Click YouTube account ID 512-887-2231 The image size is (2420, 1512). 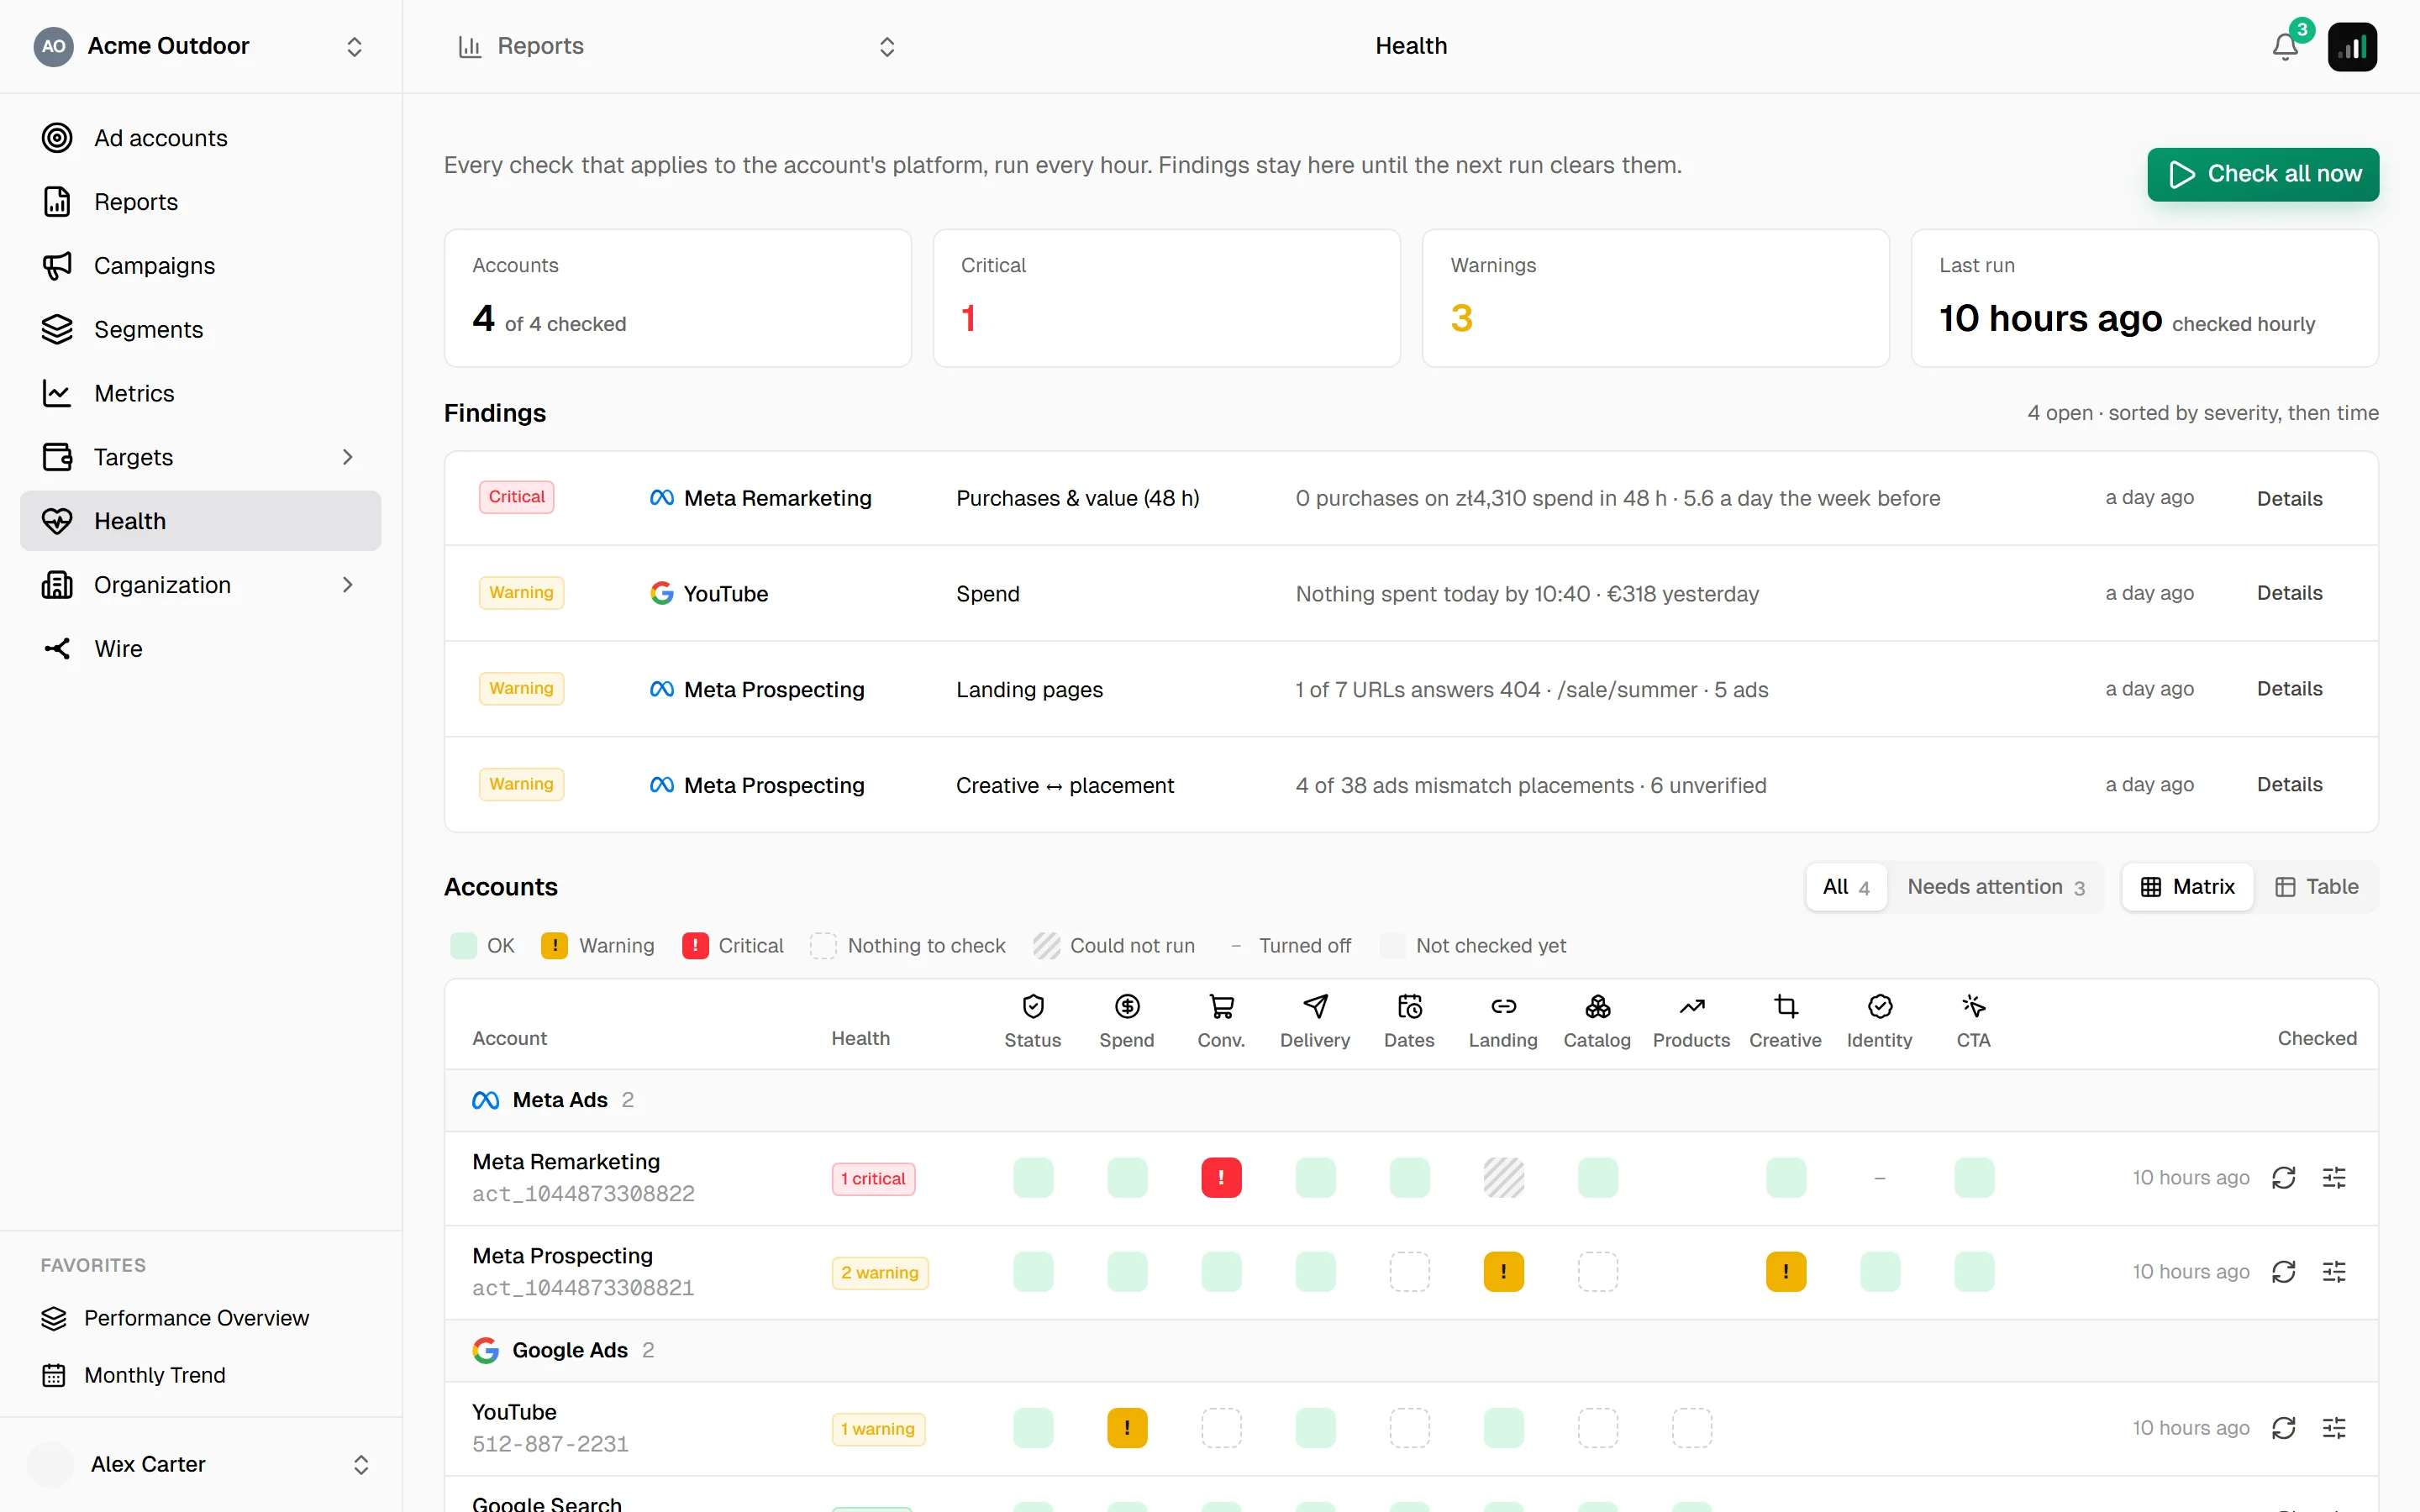tap(550, 1444)
